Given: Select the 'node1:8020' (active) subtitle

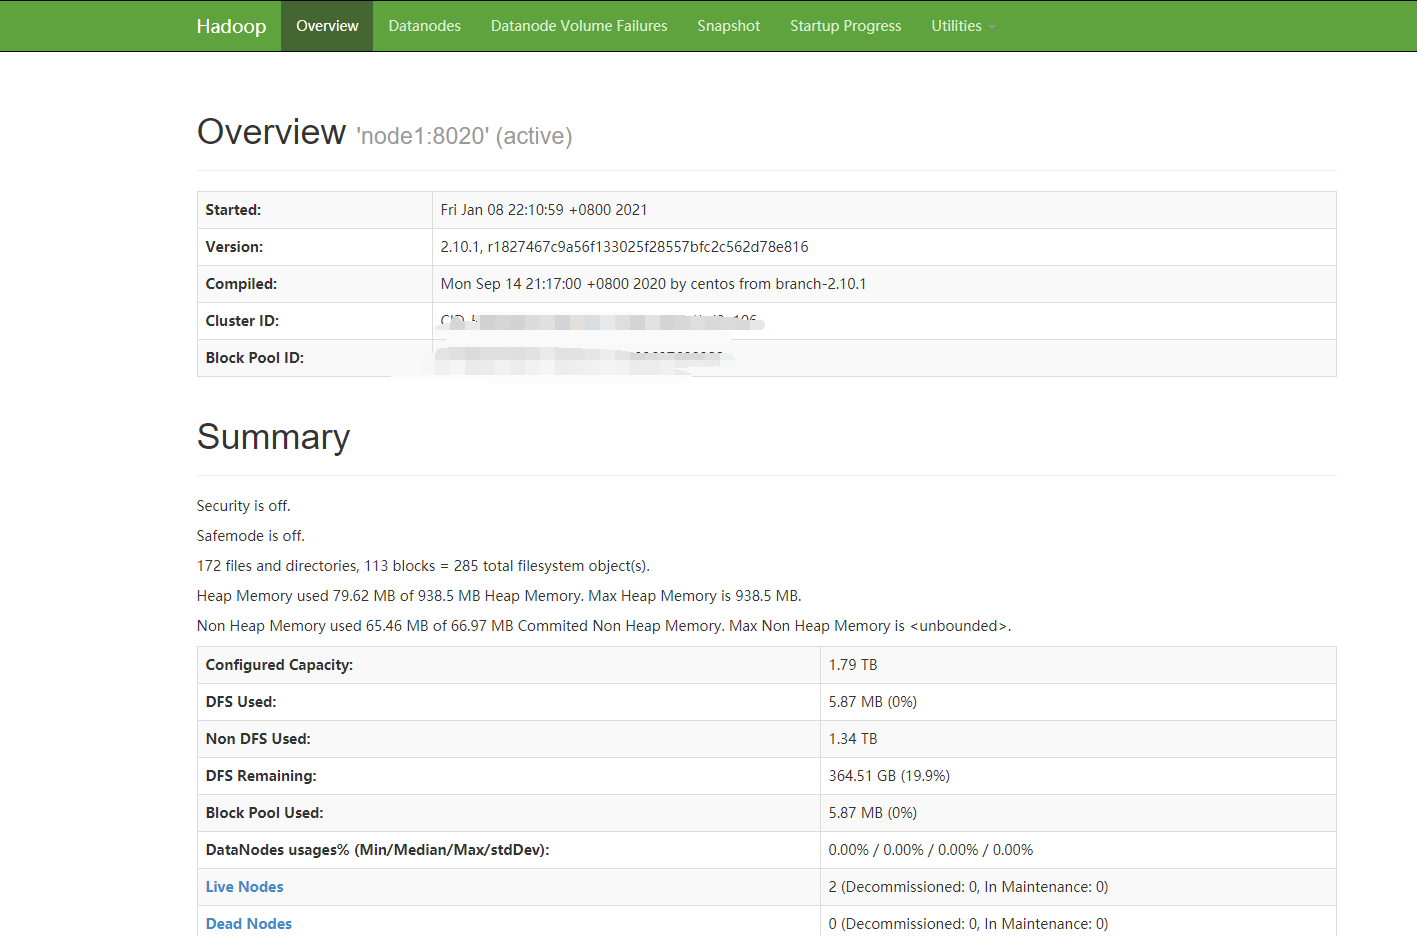Looking at the screenshot, I should 464,136.
